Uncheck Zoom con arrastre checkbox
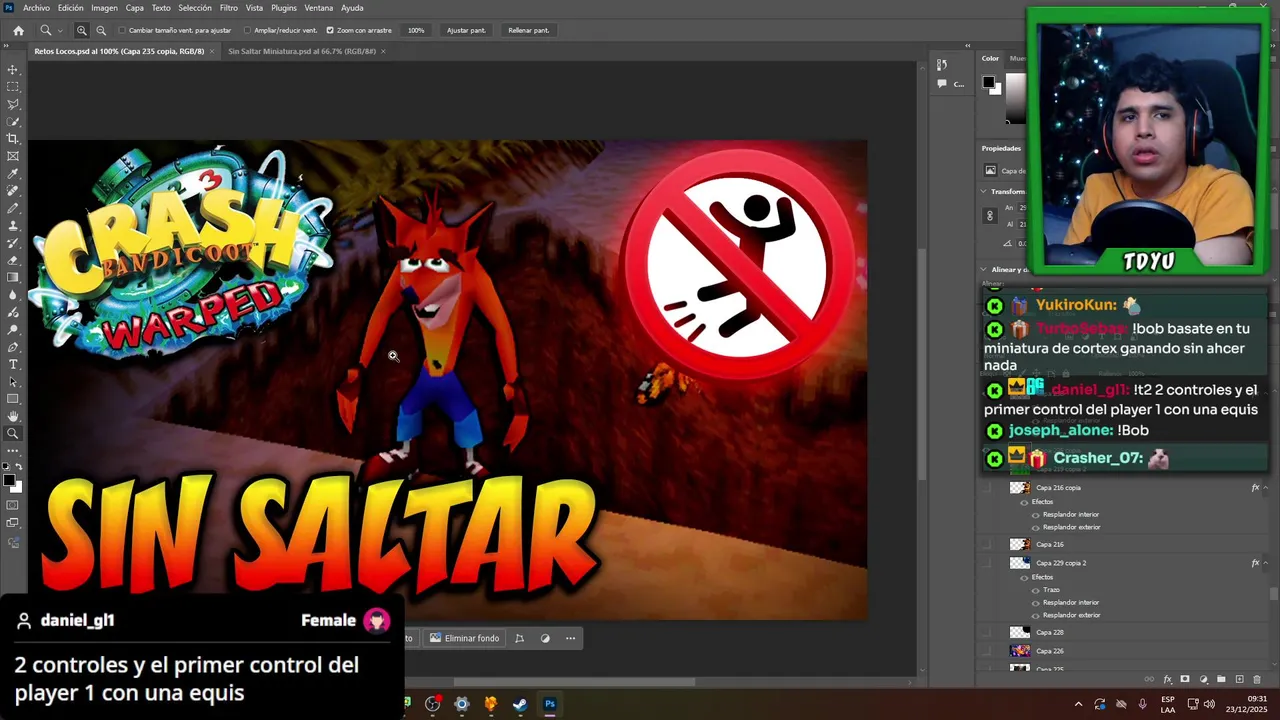Viewport: 1280px width, 720px height. (330, 30)
